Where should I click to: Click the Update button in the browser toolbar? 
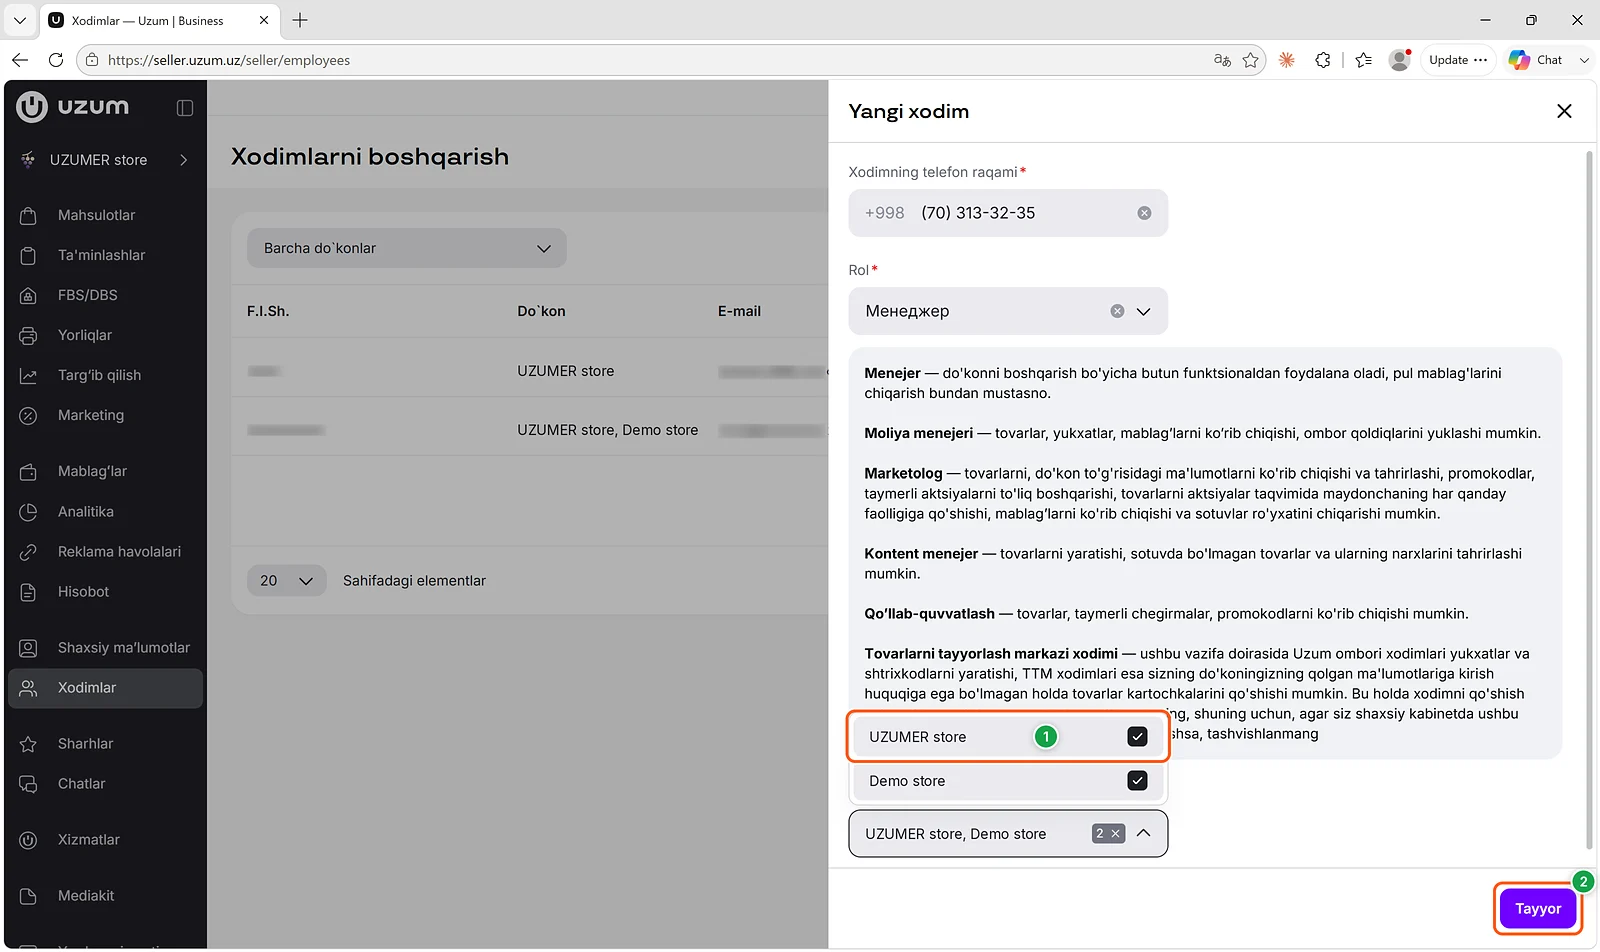pos(1459,60)
